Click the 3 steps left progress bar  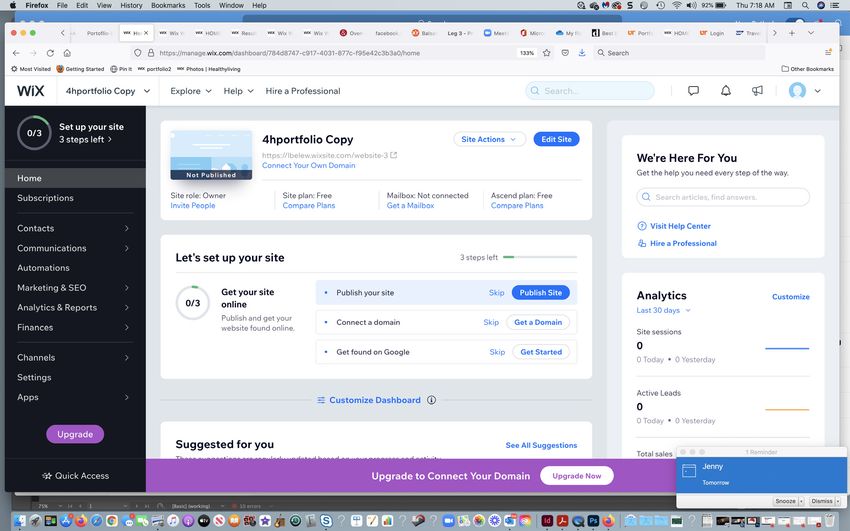coord(540,257)
